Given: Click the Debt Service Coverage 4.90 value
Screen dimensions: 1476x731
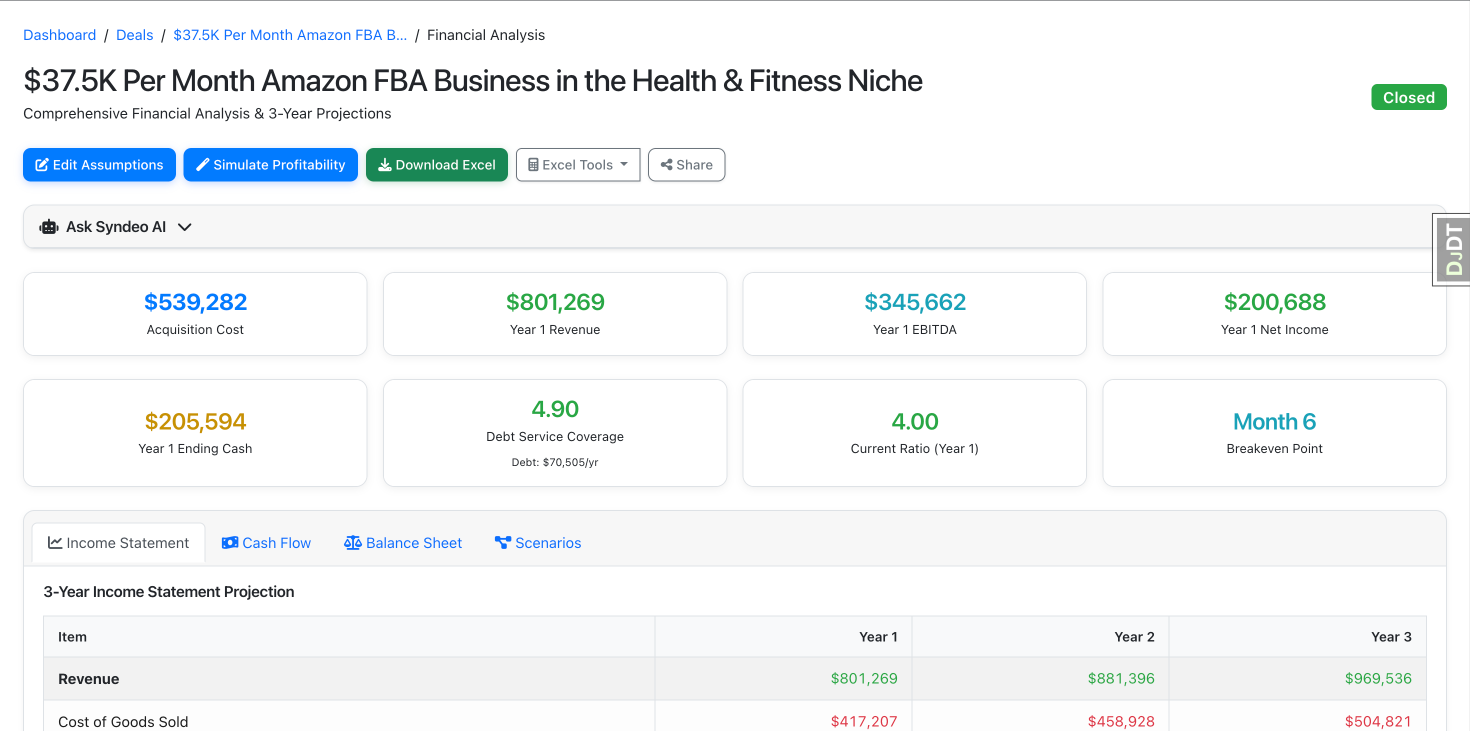Looking at the screenshot, I should tap(555, 409).
